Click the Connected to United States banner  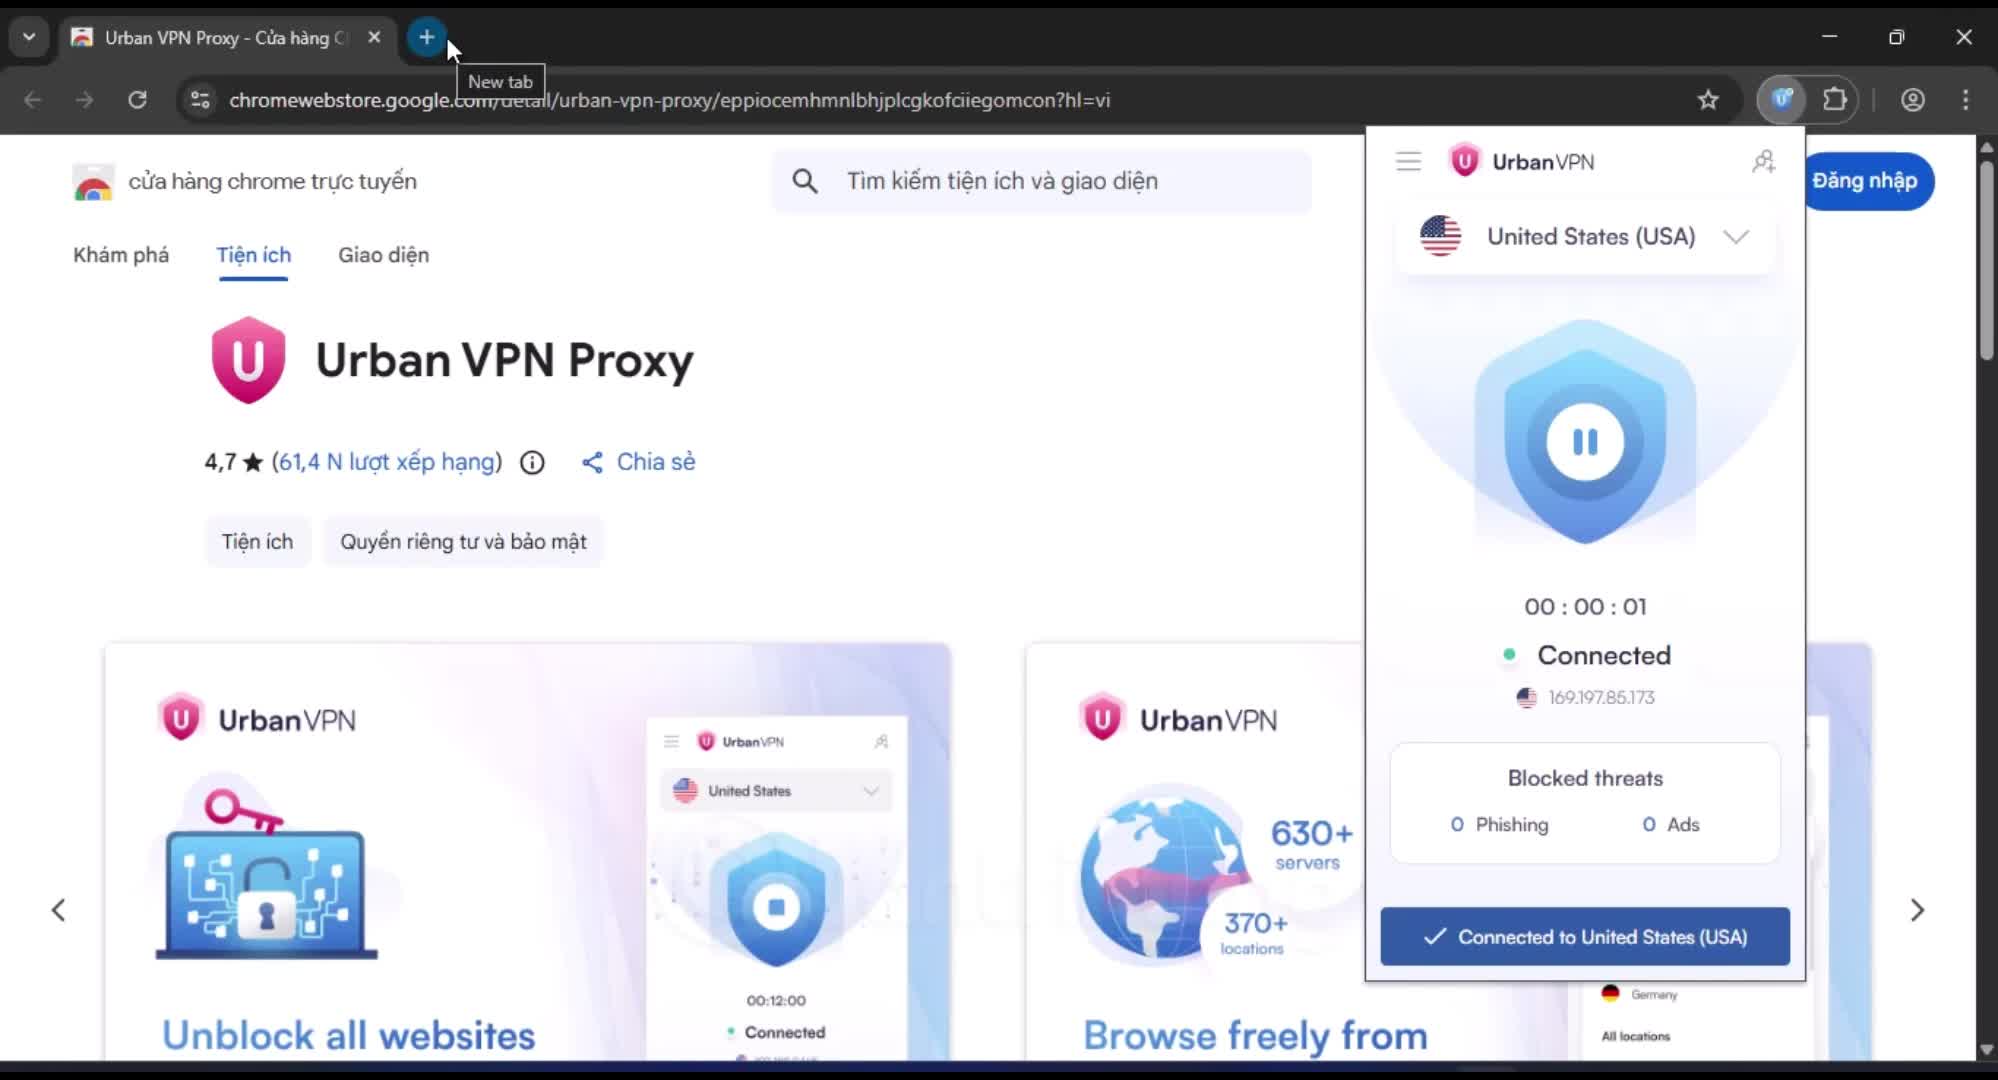1585,937
